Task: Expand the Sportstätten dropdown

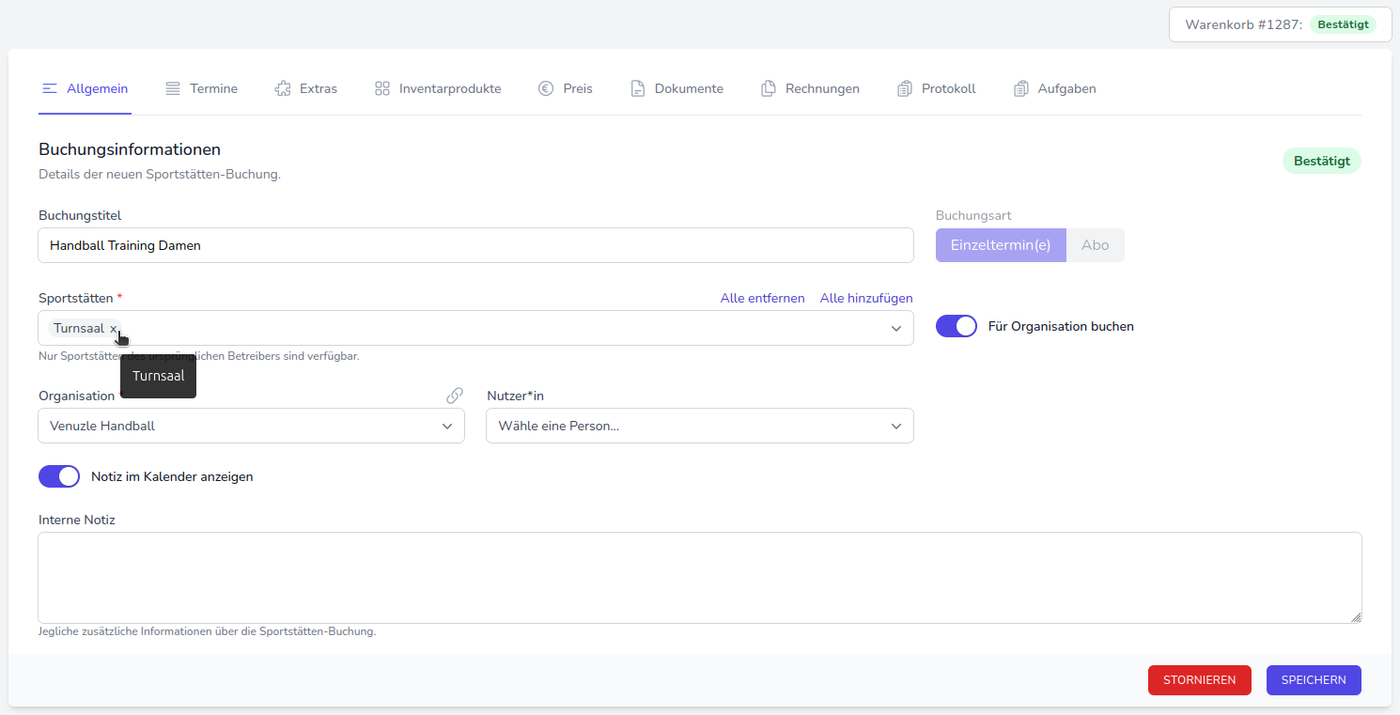Action: coord(896,329)
